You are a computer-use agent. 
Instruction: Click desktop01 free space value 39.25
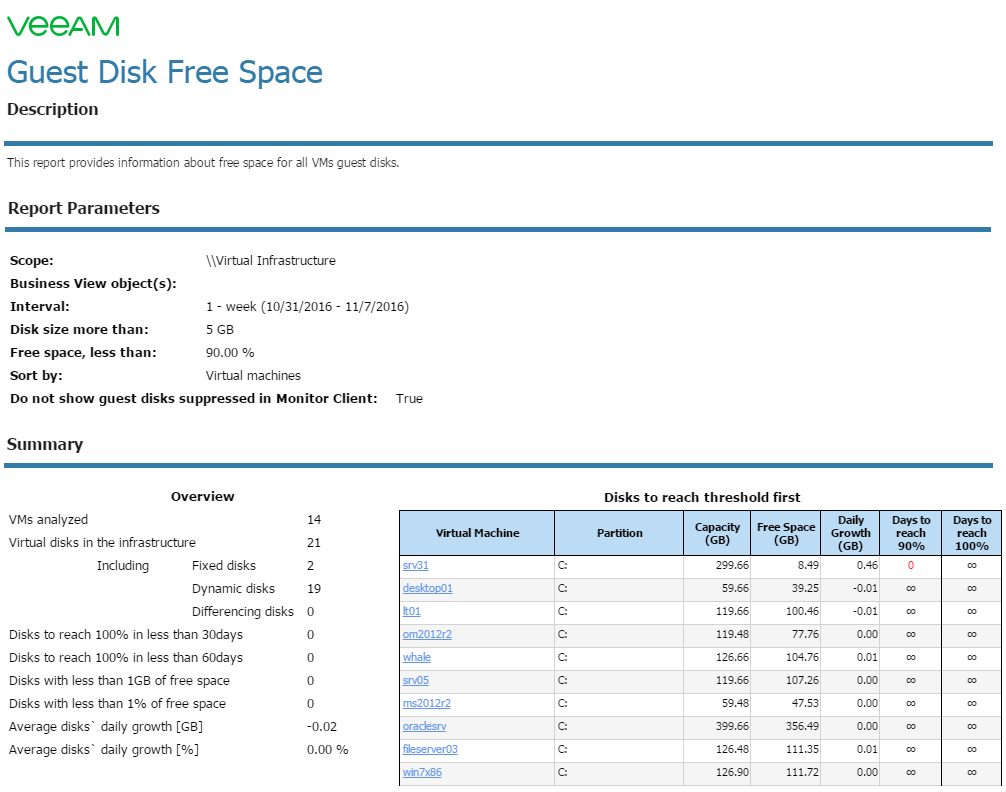[805, 589]
